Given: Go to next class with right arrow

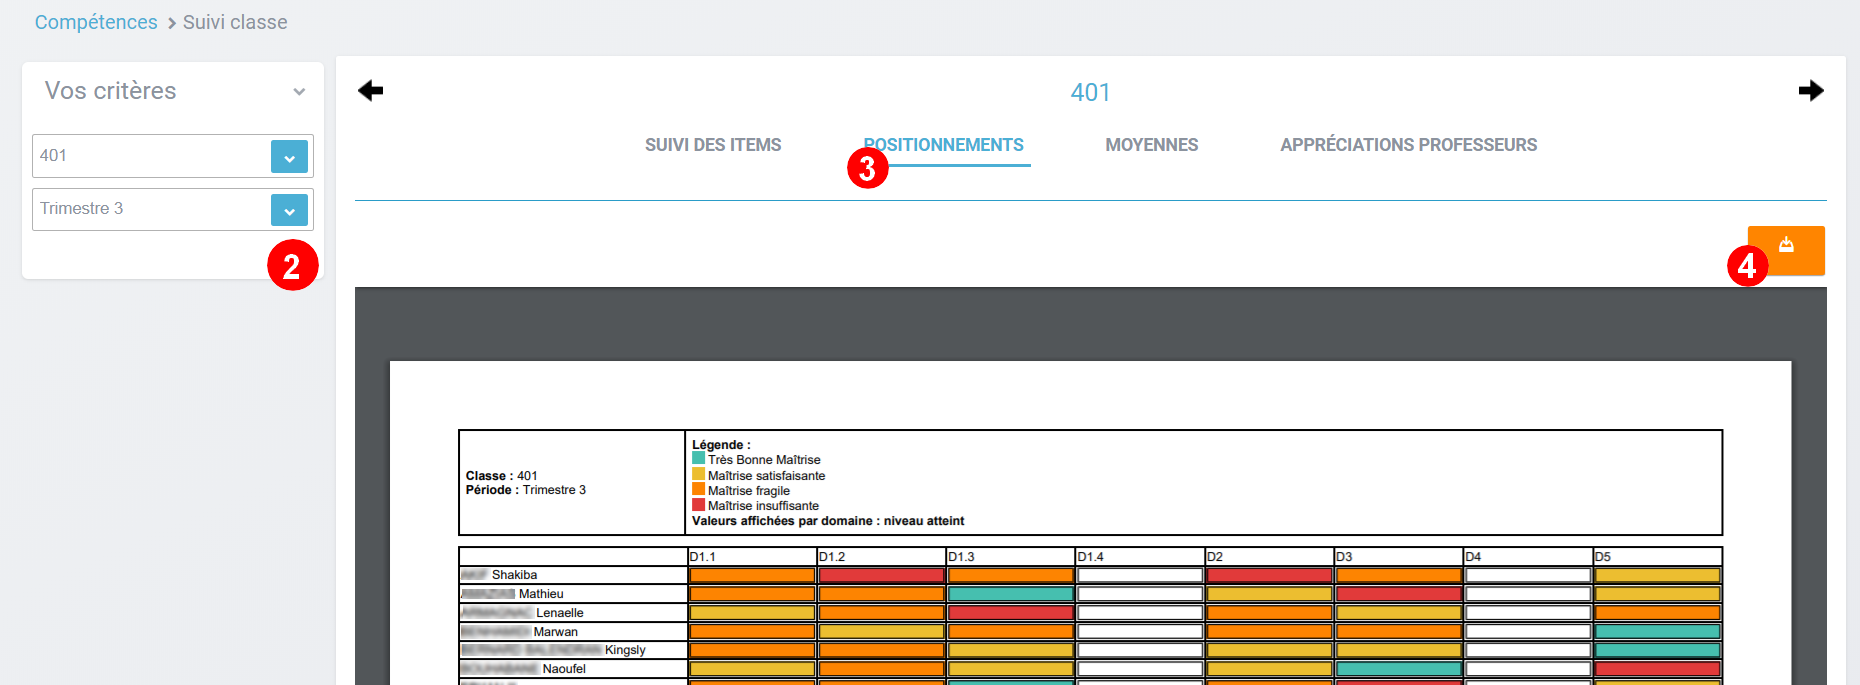Looking at the screenshot, I should point(1810,91).
